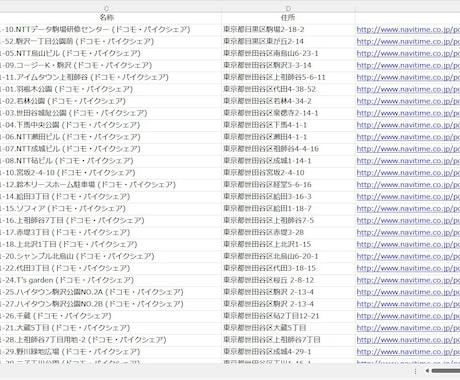Image resolution: width=460 pixels, height=380 pixels.
Task: Select the T's garden name cell
Action: pyautogui.click(x=111, y=280)
